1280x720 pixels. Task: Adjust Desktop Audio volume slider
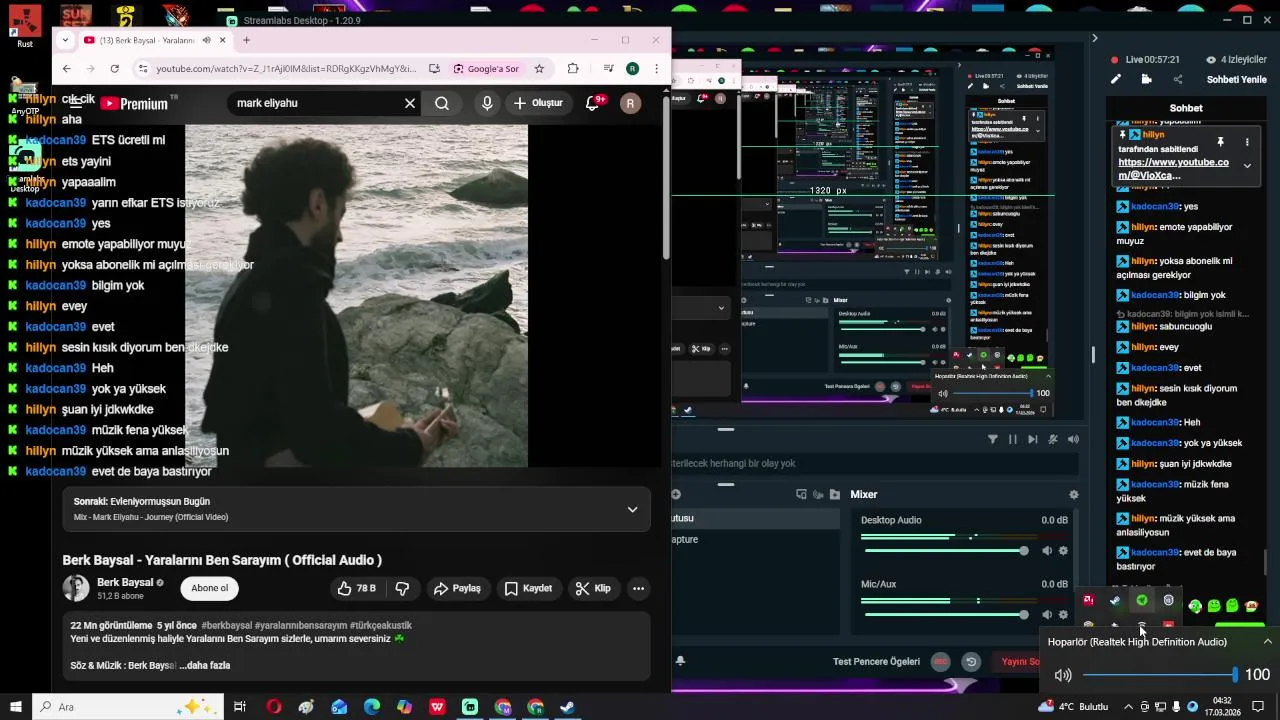tap(944, 551)
